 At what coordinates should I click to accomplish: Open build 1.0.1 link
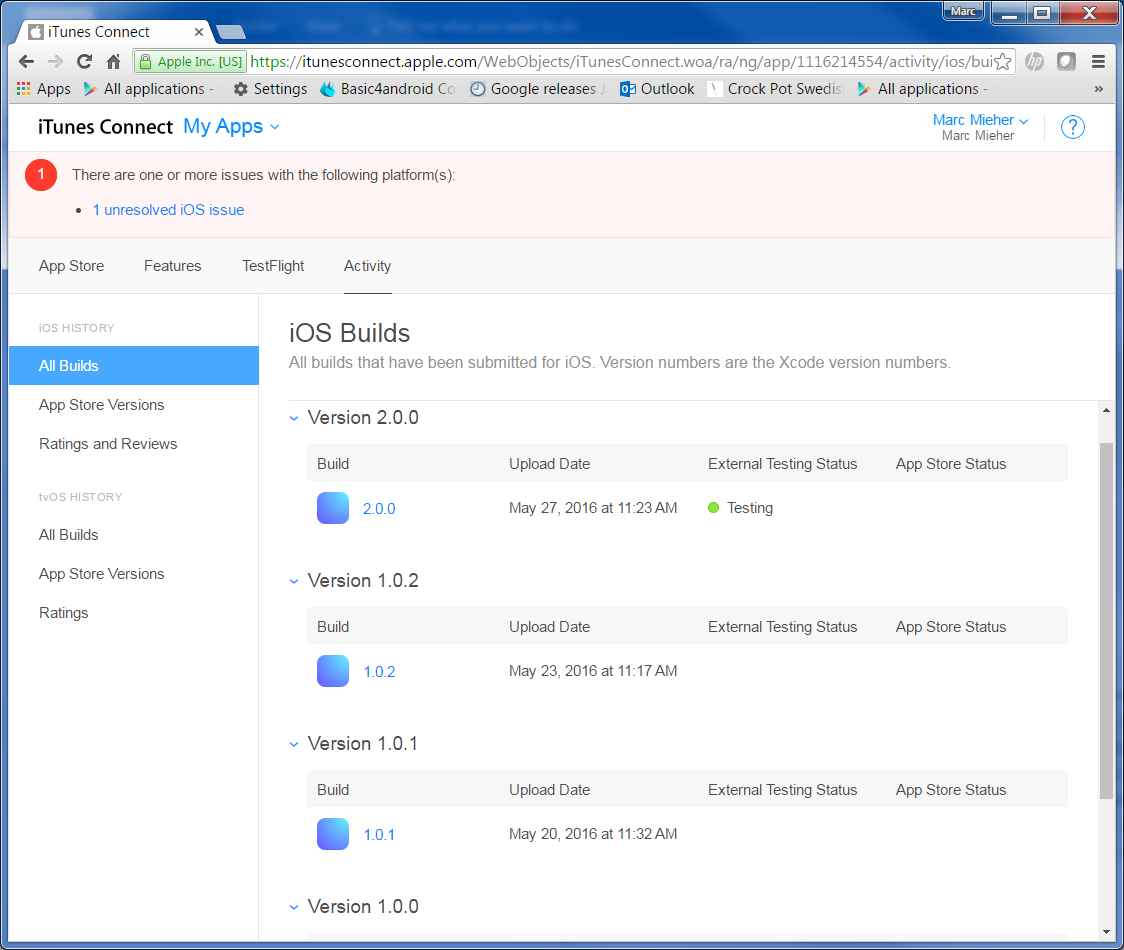tap(379, 835)
